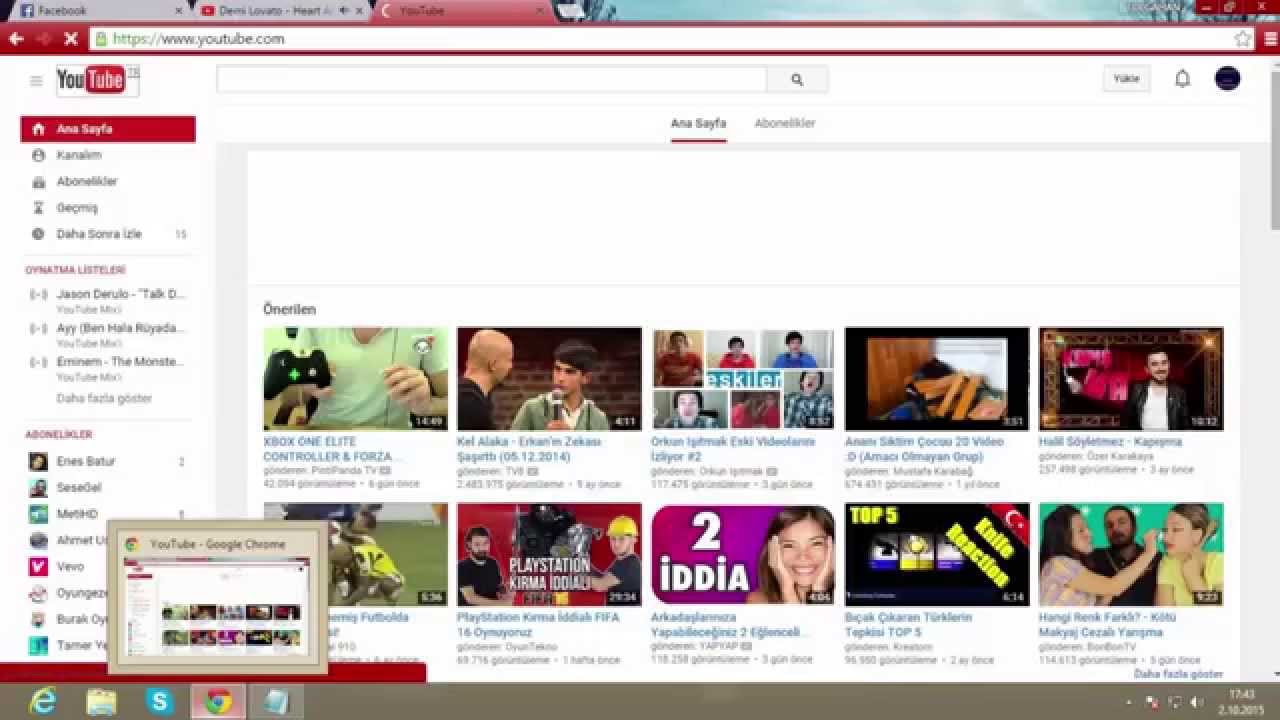Open the Halil Söylemez - Kapışma title

point(1110,441)
